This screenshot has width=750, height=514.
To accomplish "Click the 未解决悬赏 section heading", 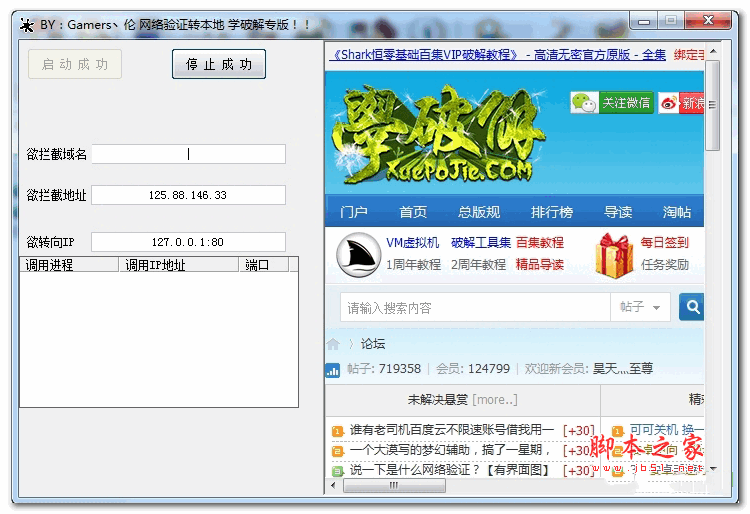I will coord(437,399).
